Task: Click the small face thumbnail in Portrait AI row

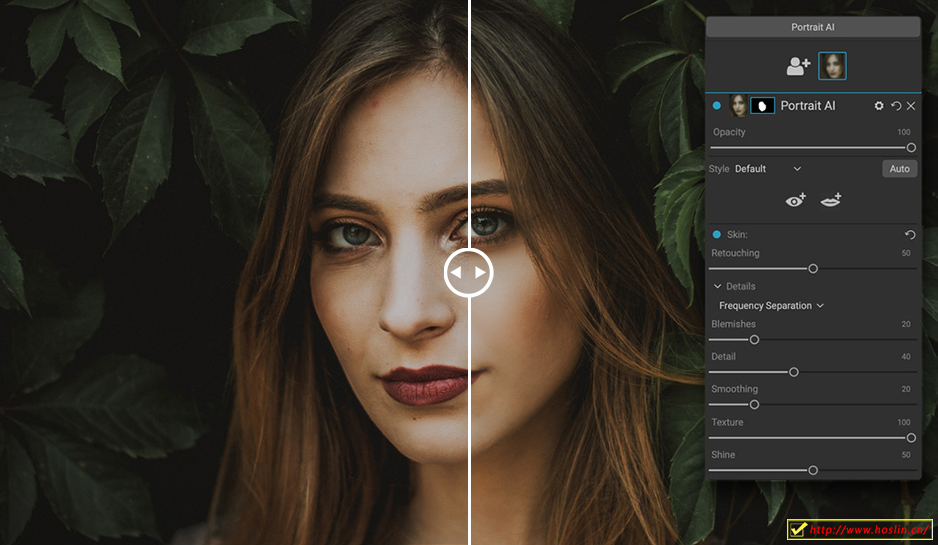Action: (738, 105)
